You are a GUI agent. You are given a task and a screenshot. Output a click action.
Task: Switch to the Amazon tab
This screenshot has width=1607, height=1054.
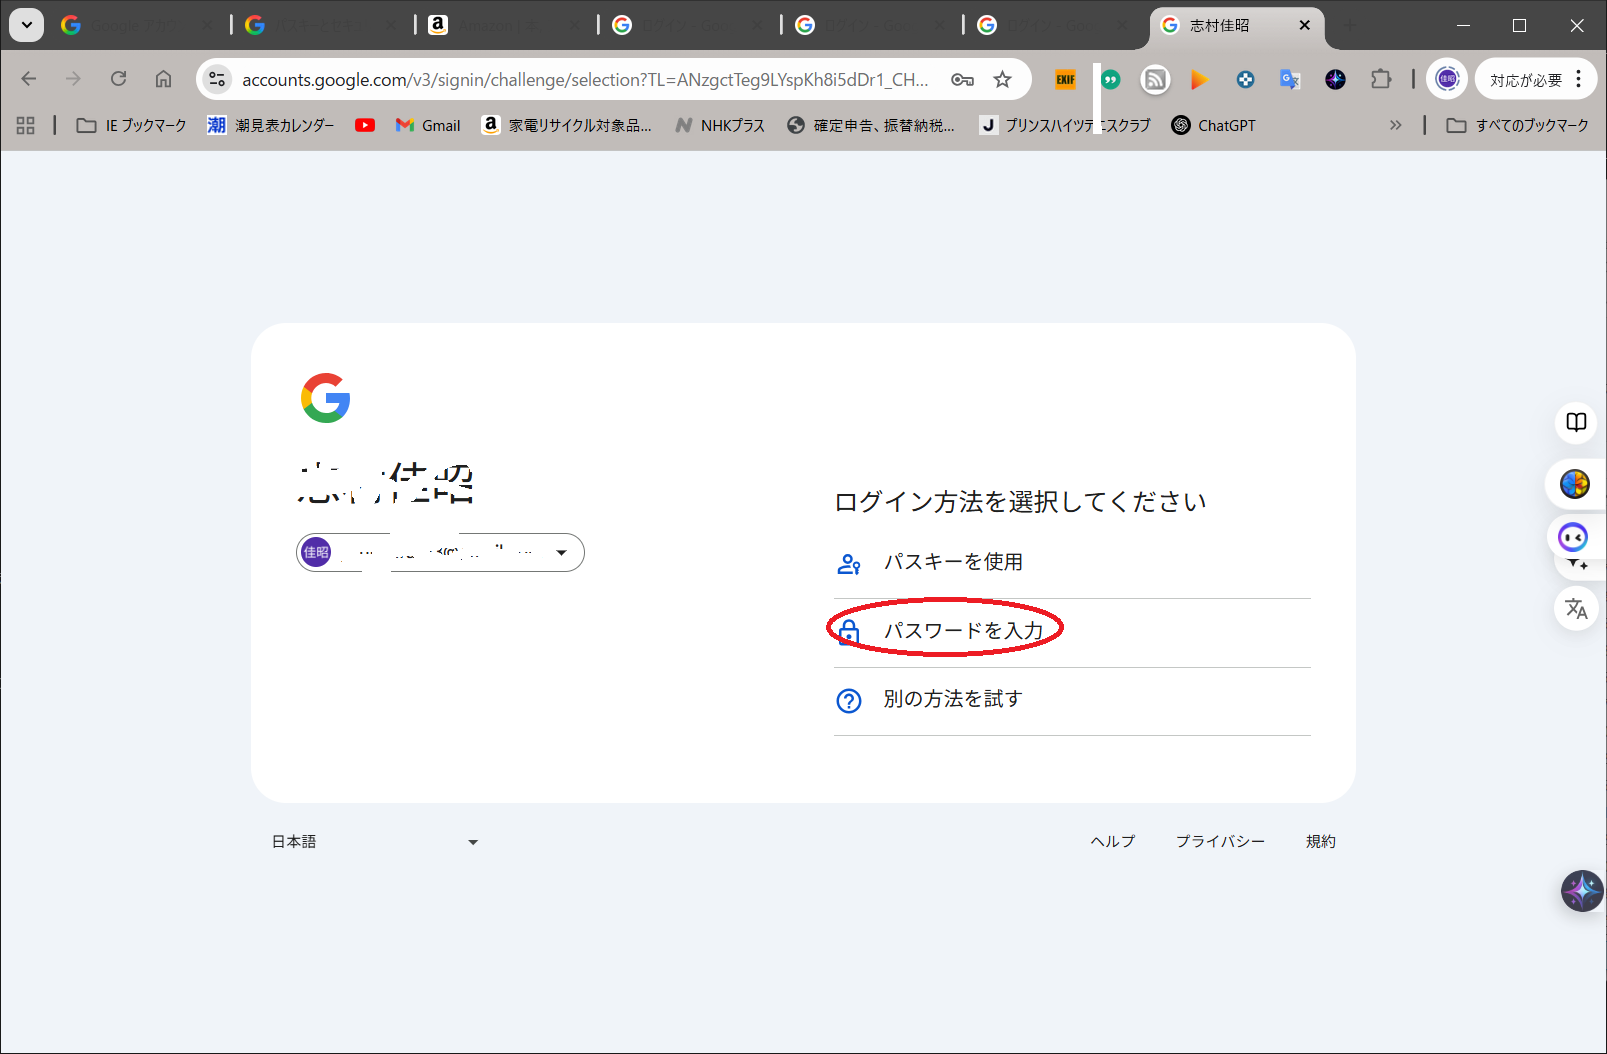500,25
